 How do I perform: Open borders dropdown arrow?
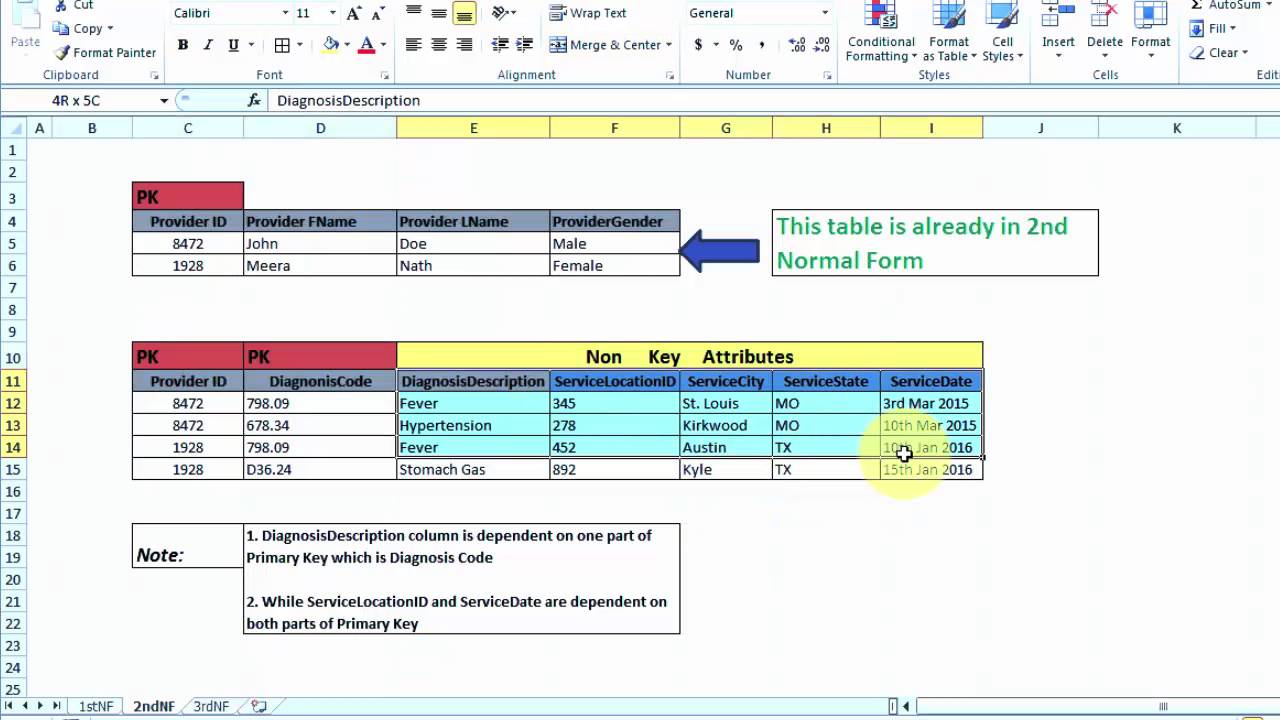click(299, 45)
